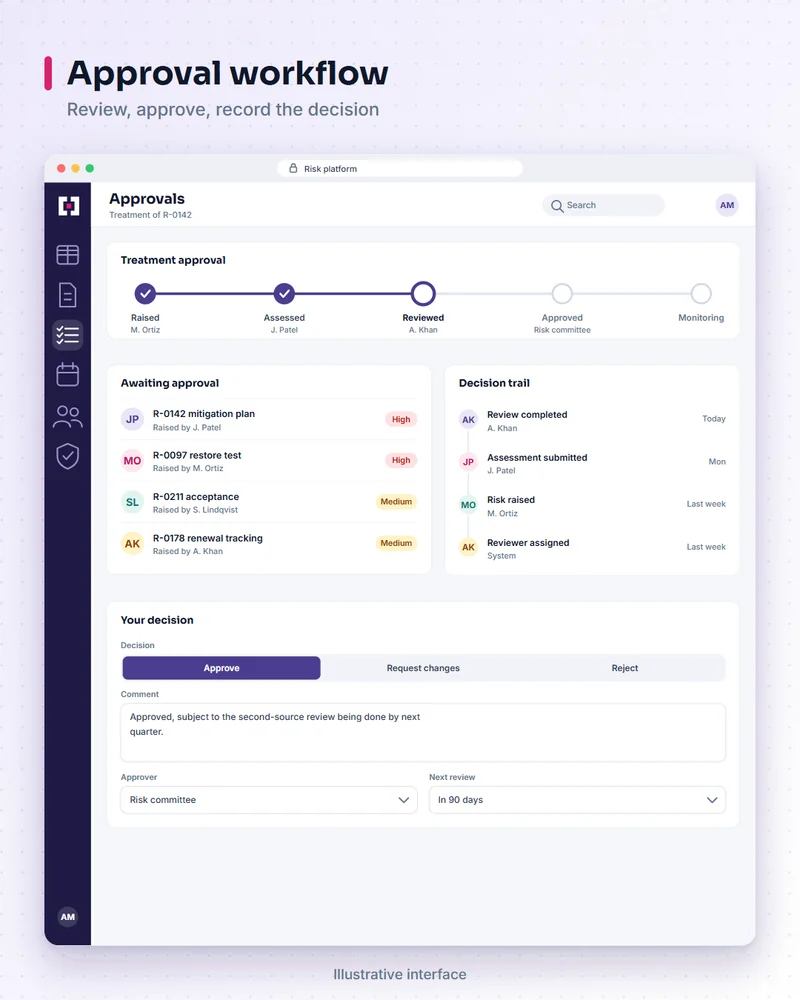Open R-0211 acceptance item
The image size is (800, 1000).
coord(269,503)
